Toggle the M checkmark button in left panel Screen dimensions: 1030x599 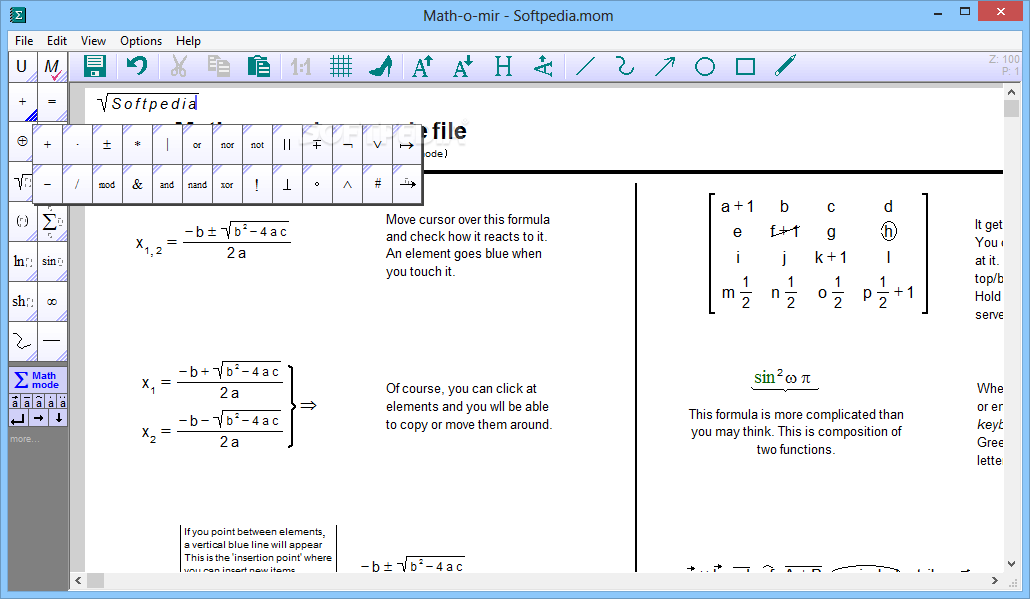52,66
